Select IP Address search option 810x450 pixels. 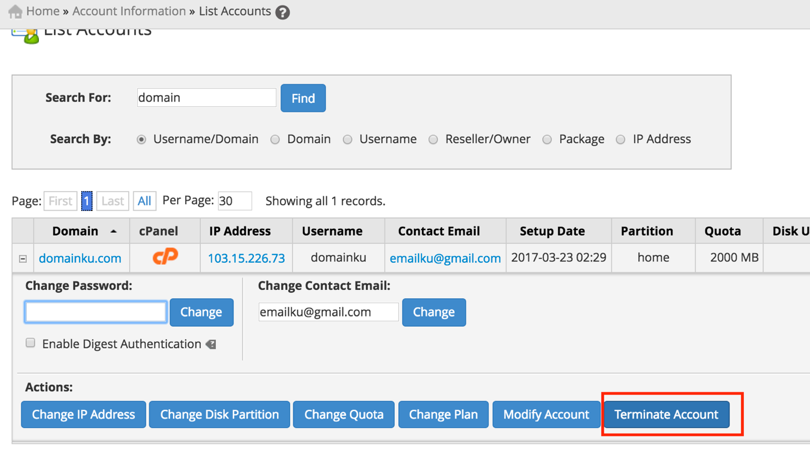coord(620,139)
